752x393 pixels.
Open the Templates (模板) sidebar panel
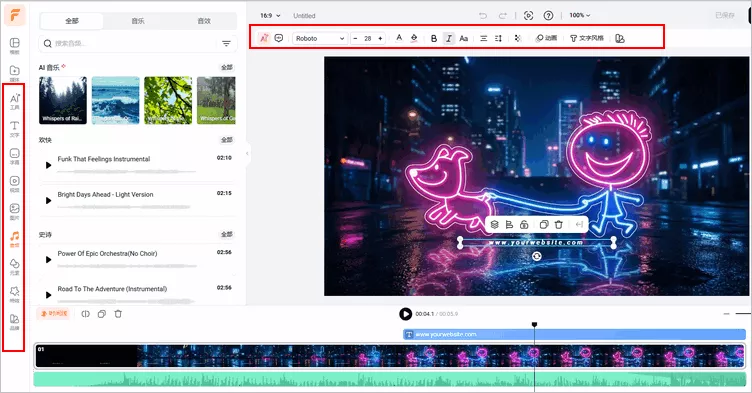[x=14, y=46]
